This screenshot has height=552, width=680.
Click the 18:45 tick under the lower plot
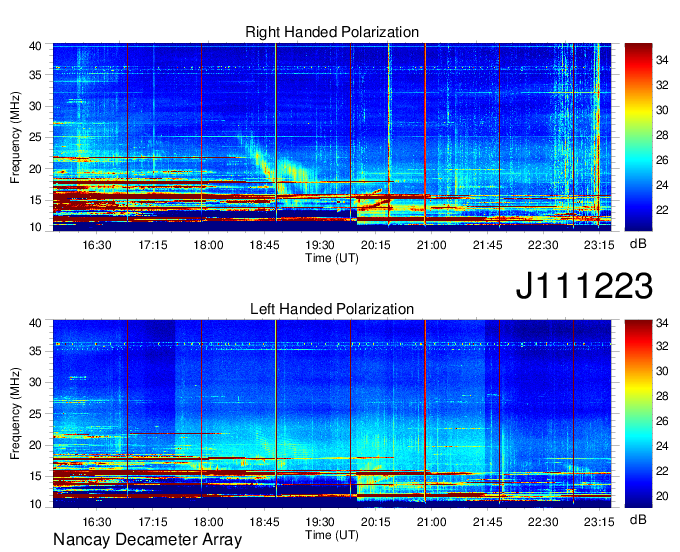(x=264, y=522)
